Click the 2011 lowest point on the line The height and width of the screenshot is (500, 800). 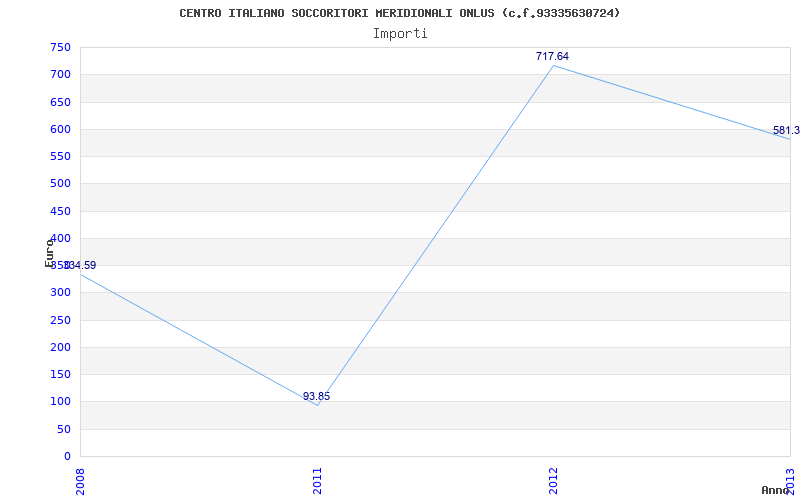[317, 405]
